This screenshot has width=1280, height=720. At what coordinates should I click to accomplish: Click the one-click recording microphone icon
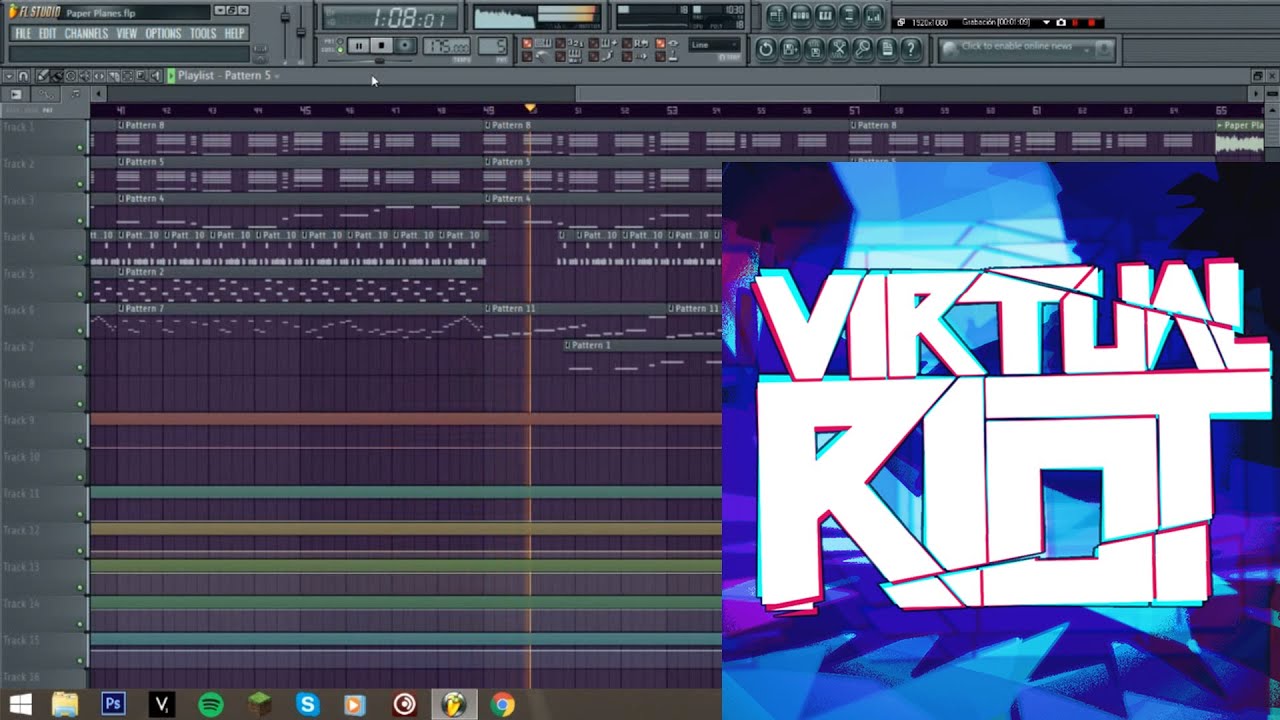(x=862, y=49)
